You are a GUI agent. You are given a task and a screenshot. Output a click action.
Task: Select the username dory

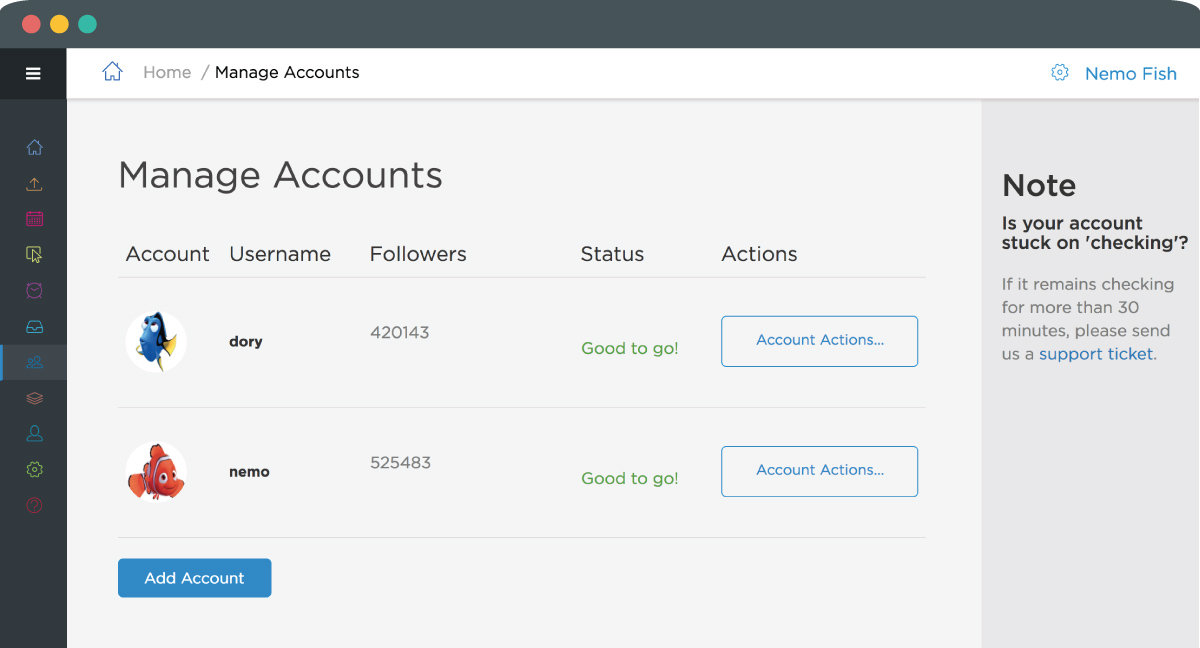pyautogui.click(x=246, y=341)
